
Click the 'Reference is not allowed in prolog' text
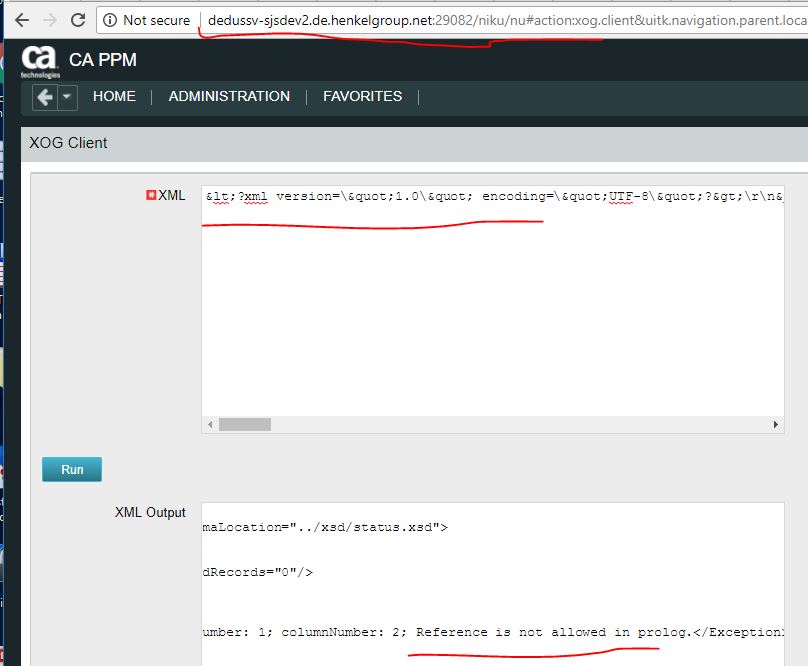(x=553, y=632)
